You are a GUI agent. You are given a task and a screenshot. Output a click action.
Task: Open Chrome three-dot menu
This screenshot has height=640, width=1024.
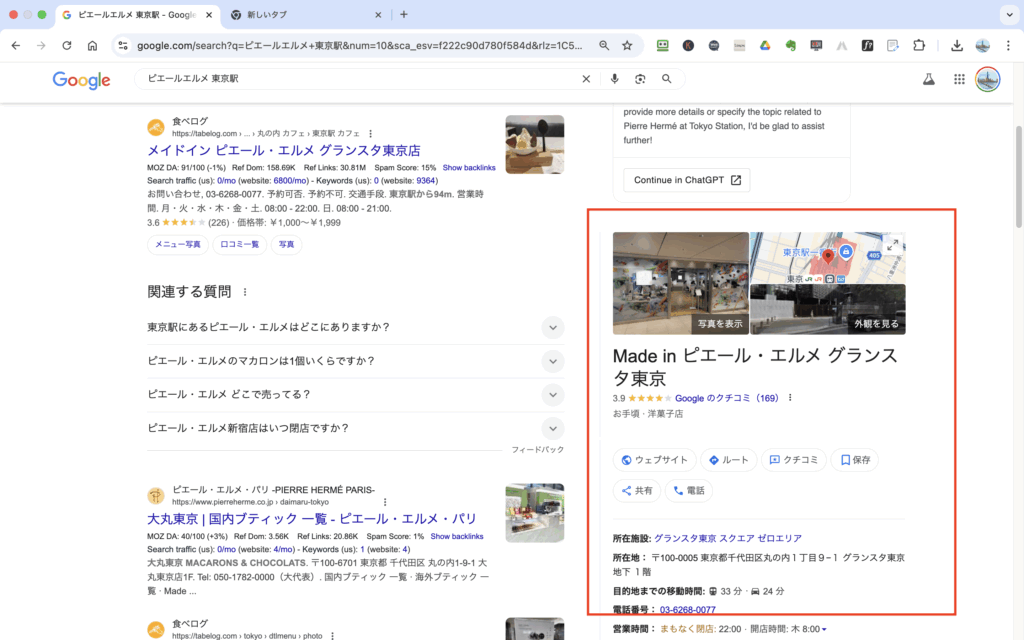(x=1008, y=46)
